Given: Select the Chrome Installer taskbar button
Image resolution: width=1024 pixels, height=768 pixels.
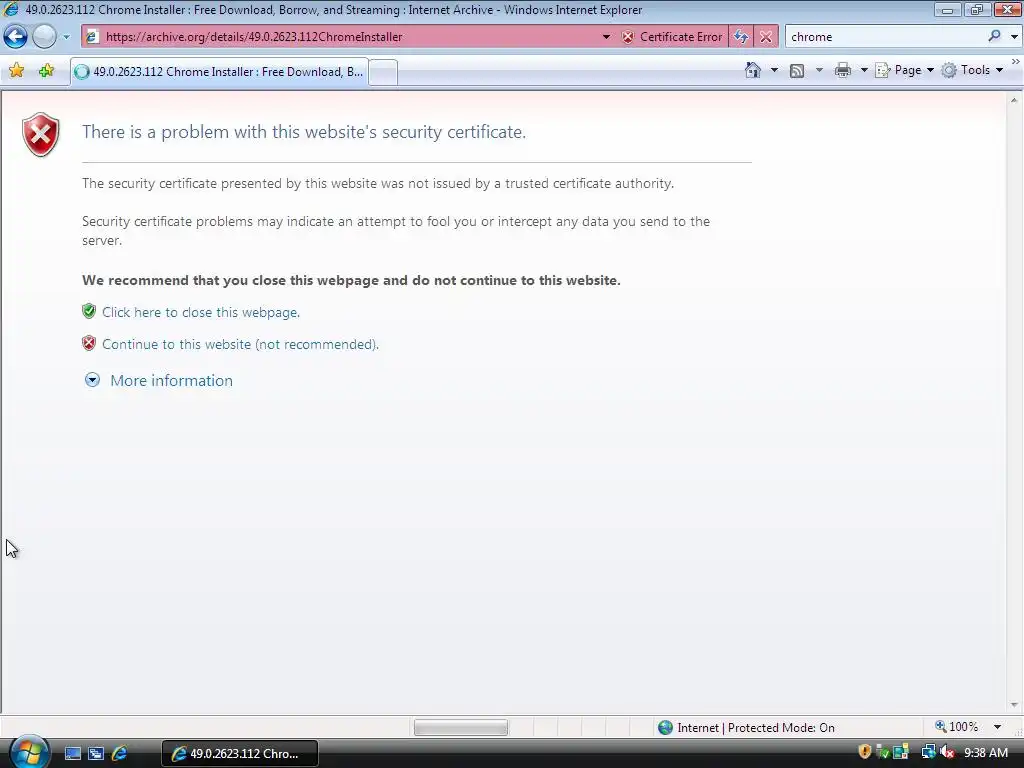Looking at the screenshot, I should pyautogui.click(x=240, y=754).
